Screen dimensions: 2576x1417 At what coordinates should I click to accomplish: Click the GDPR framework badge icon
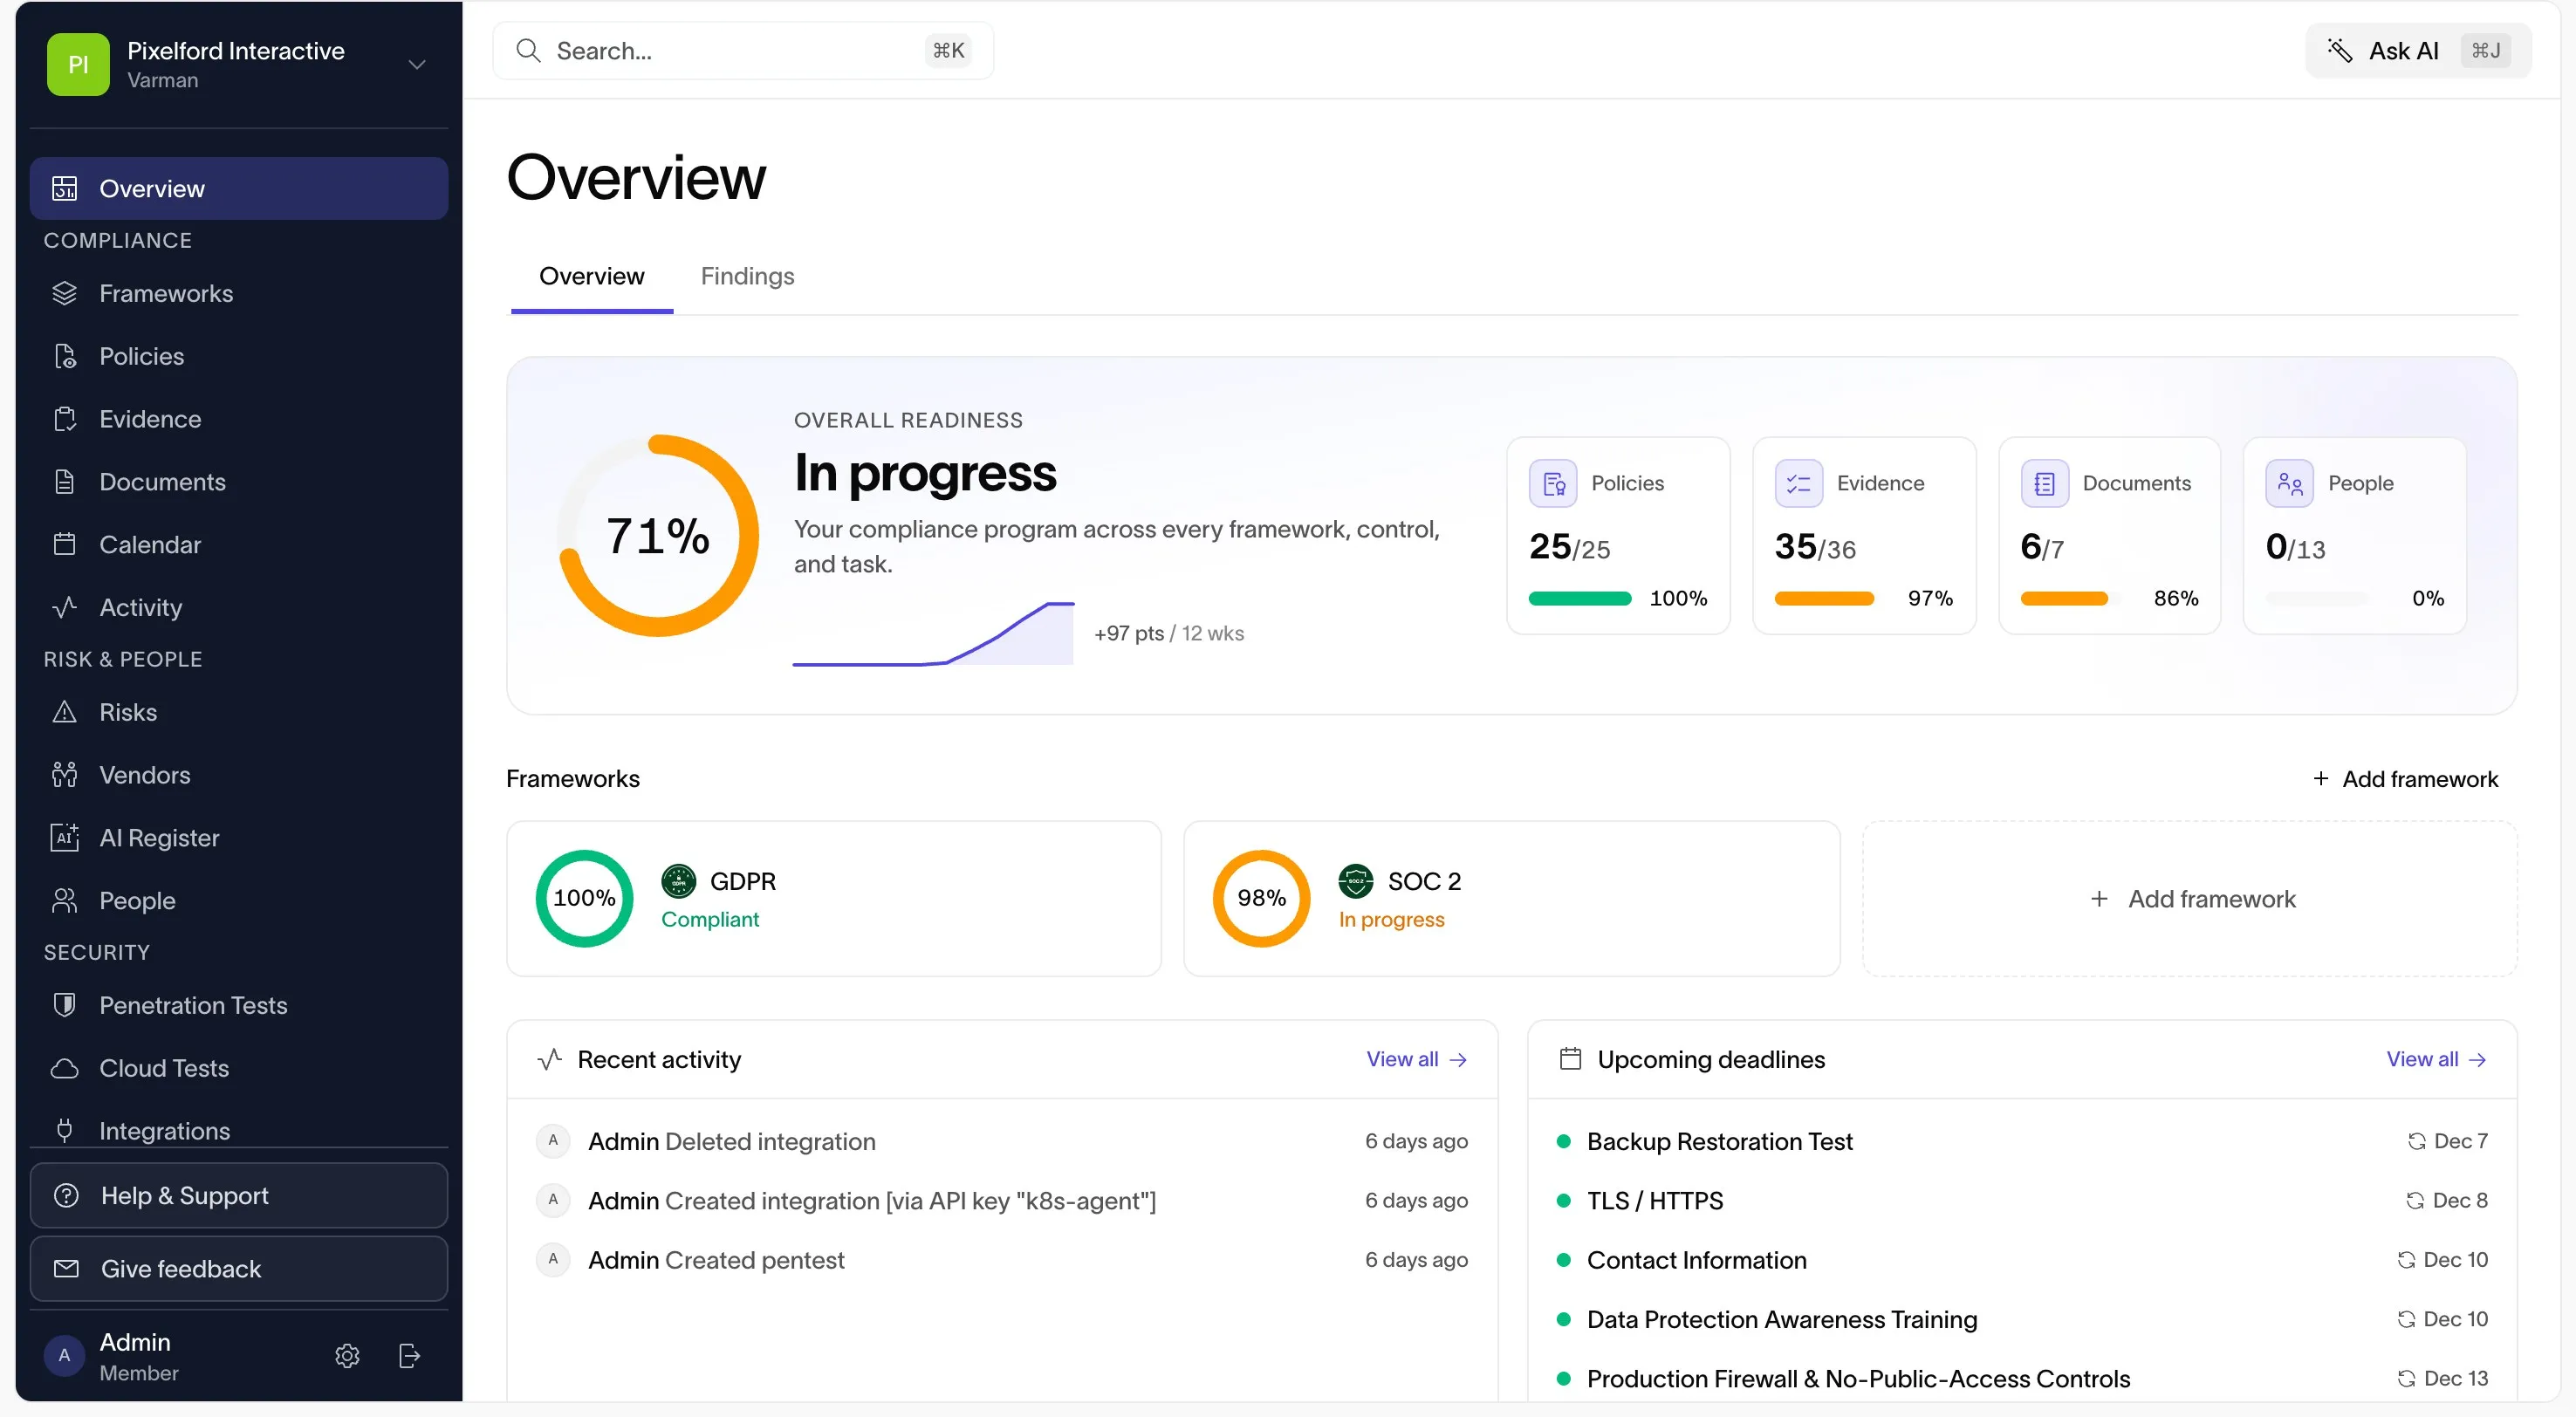coord(678,881)
